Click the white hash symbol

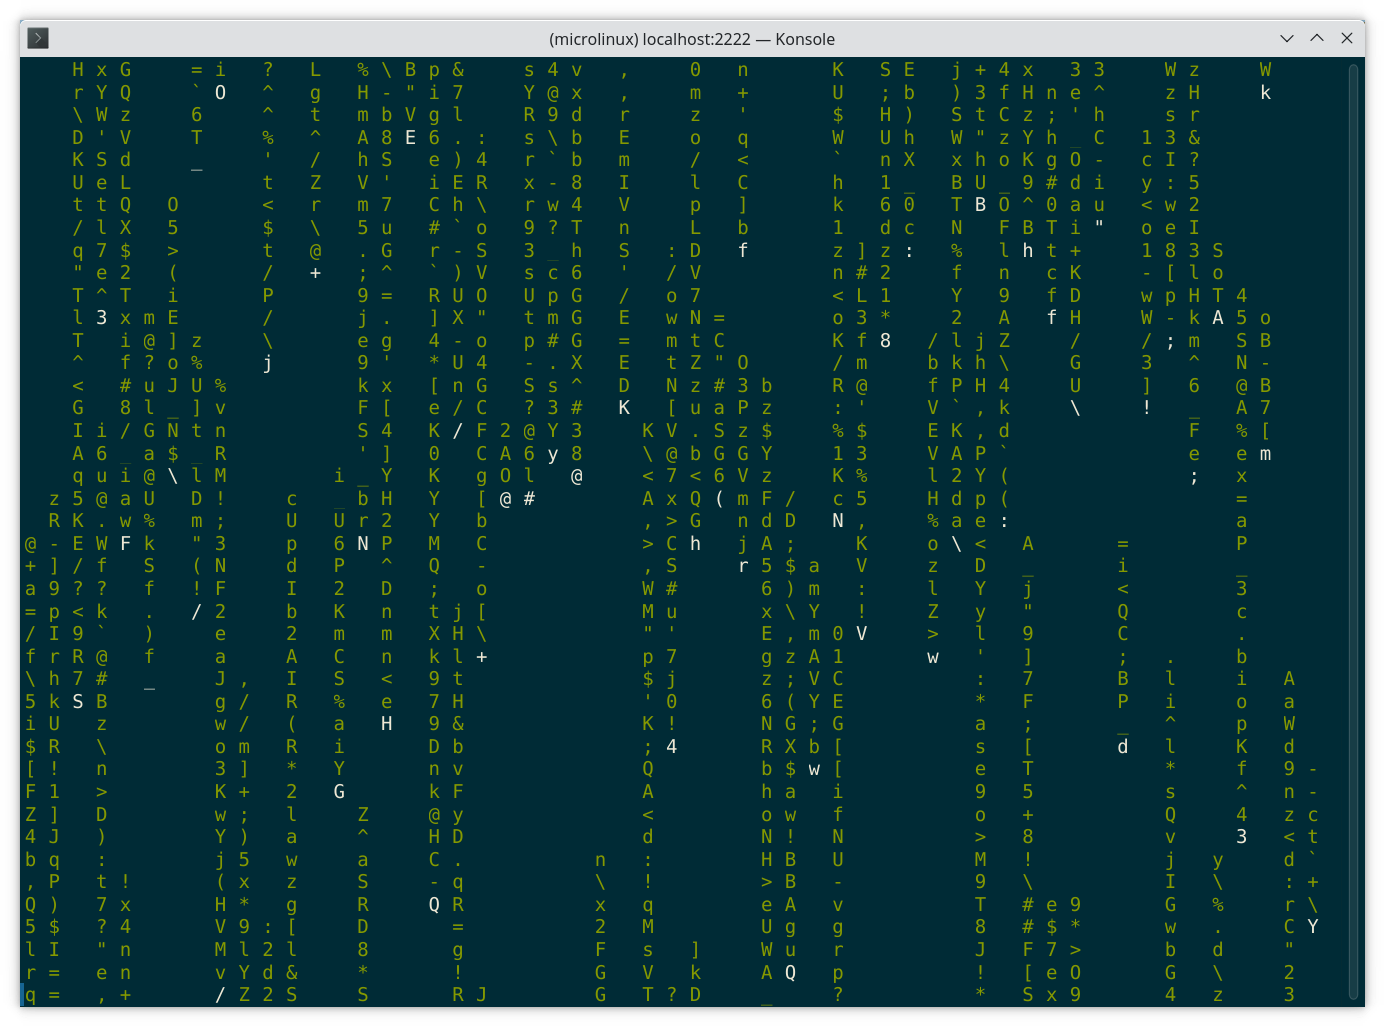click(530, 497)
